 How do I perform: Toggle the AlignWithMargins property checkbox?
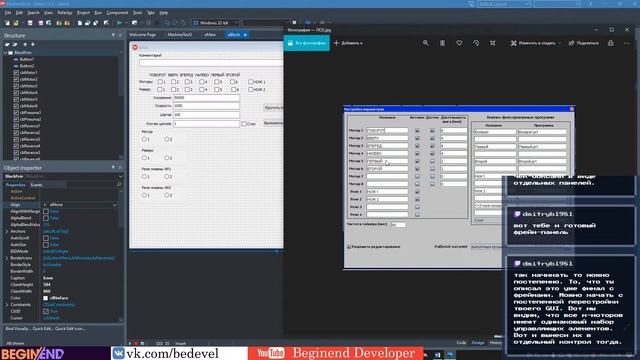point(46,211)
